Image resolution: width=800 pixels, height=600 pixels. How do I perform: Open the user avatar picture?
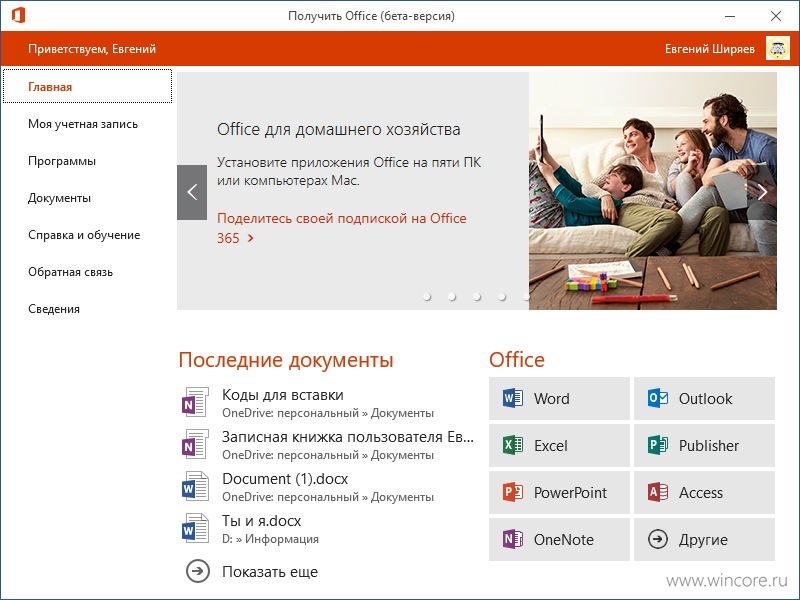778,48
